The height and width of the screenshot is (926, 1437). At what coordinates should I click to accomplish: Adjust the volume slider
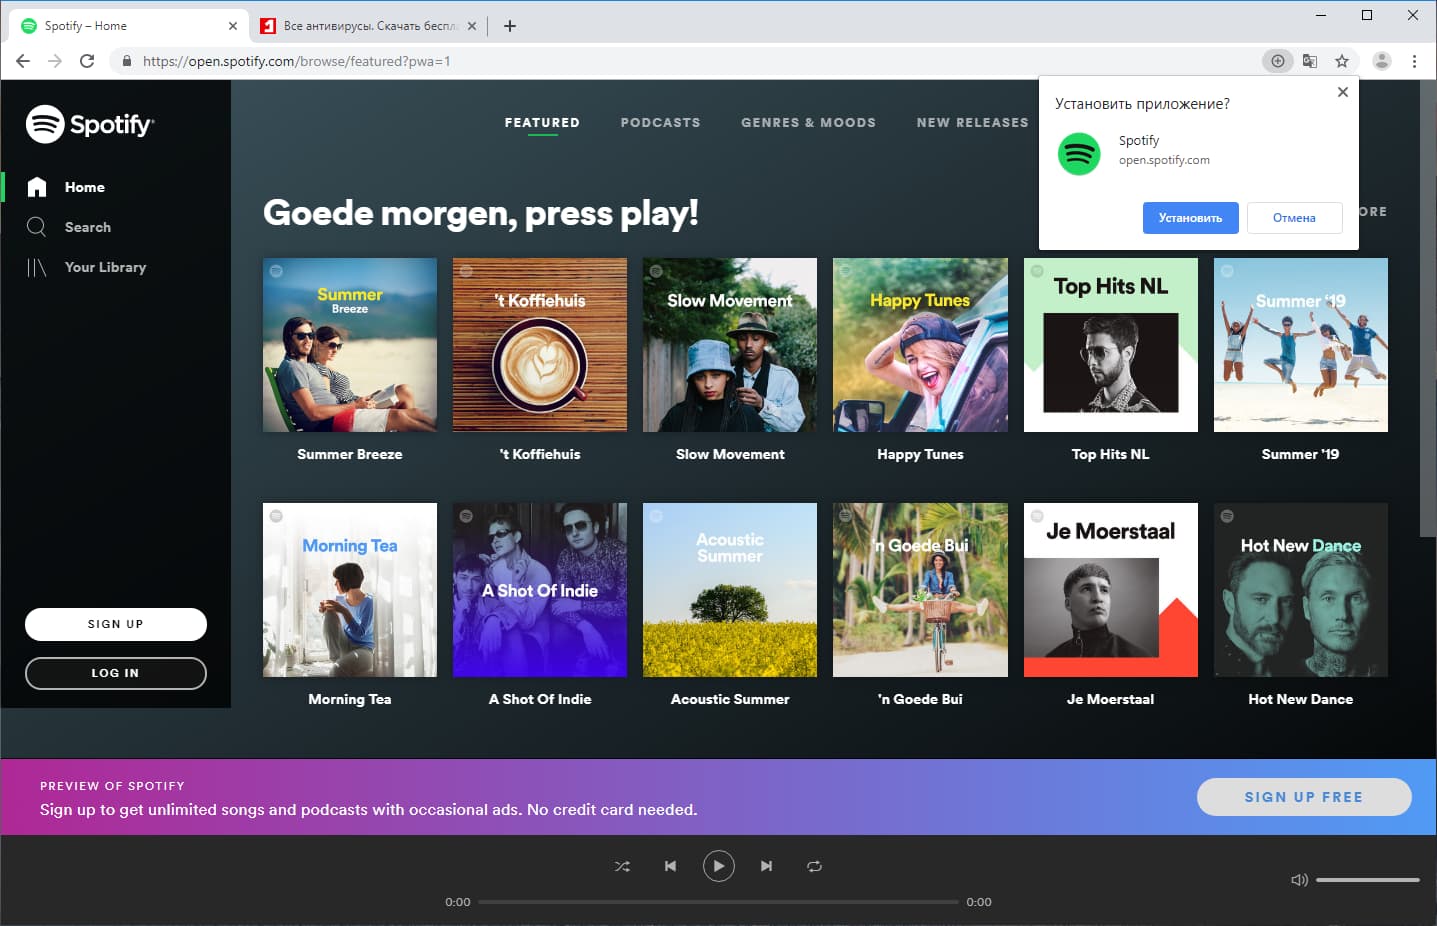(1367, 880)
